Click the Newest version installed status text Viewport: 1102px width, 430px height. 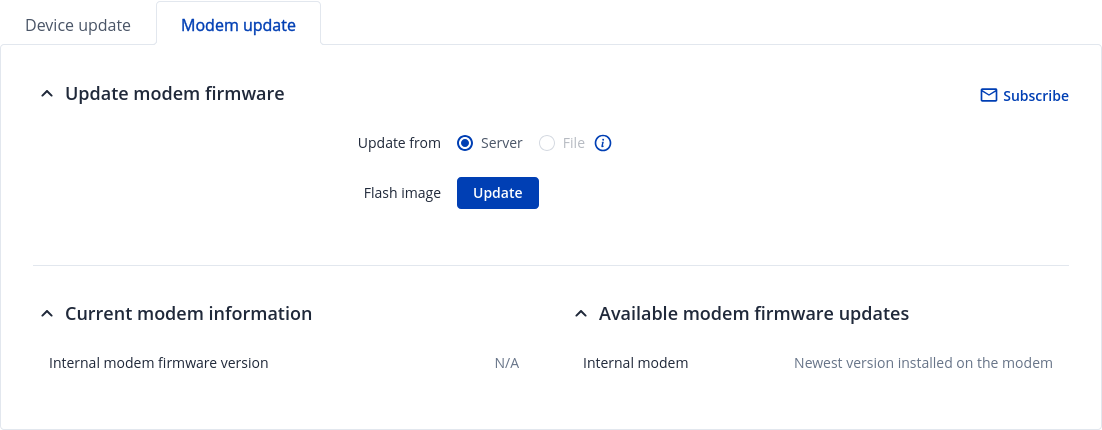922,363
